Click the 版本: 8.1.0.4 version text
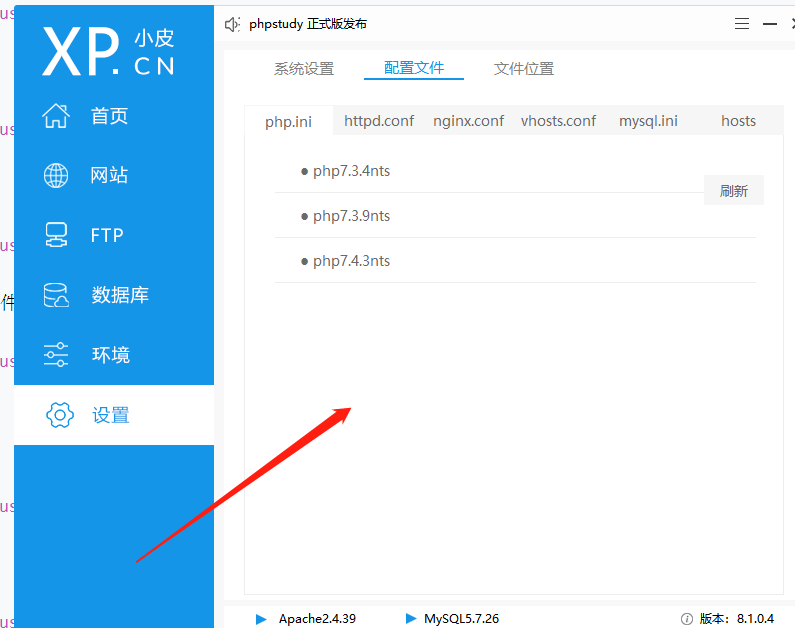Screen dimensions: 795x628 point(737,619)
